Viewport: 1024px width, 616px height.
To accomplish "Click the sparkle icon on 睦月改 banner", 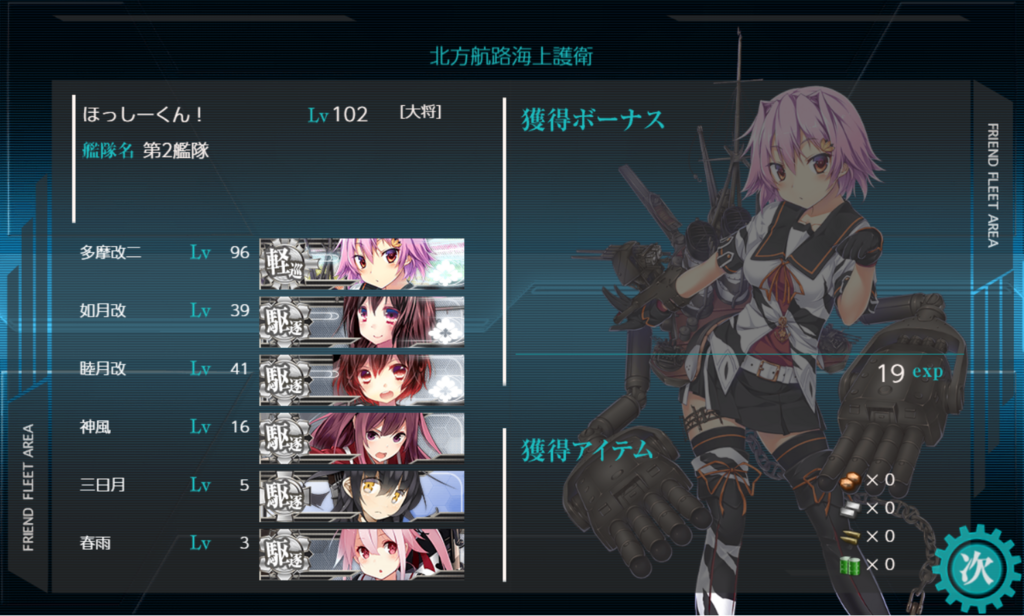I will 445,389.
